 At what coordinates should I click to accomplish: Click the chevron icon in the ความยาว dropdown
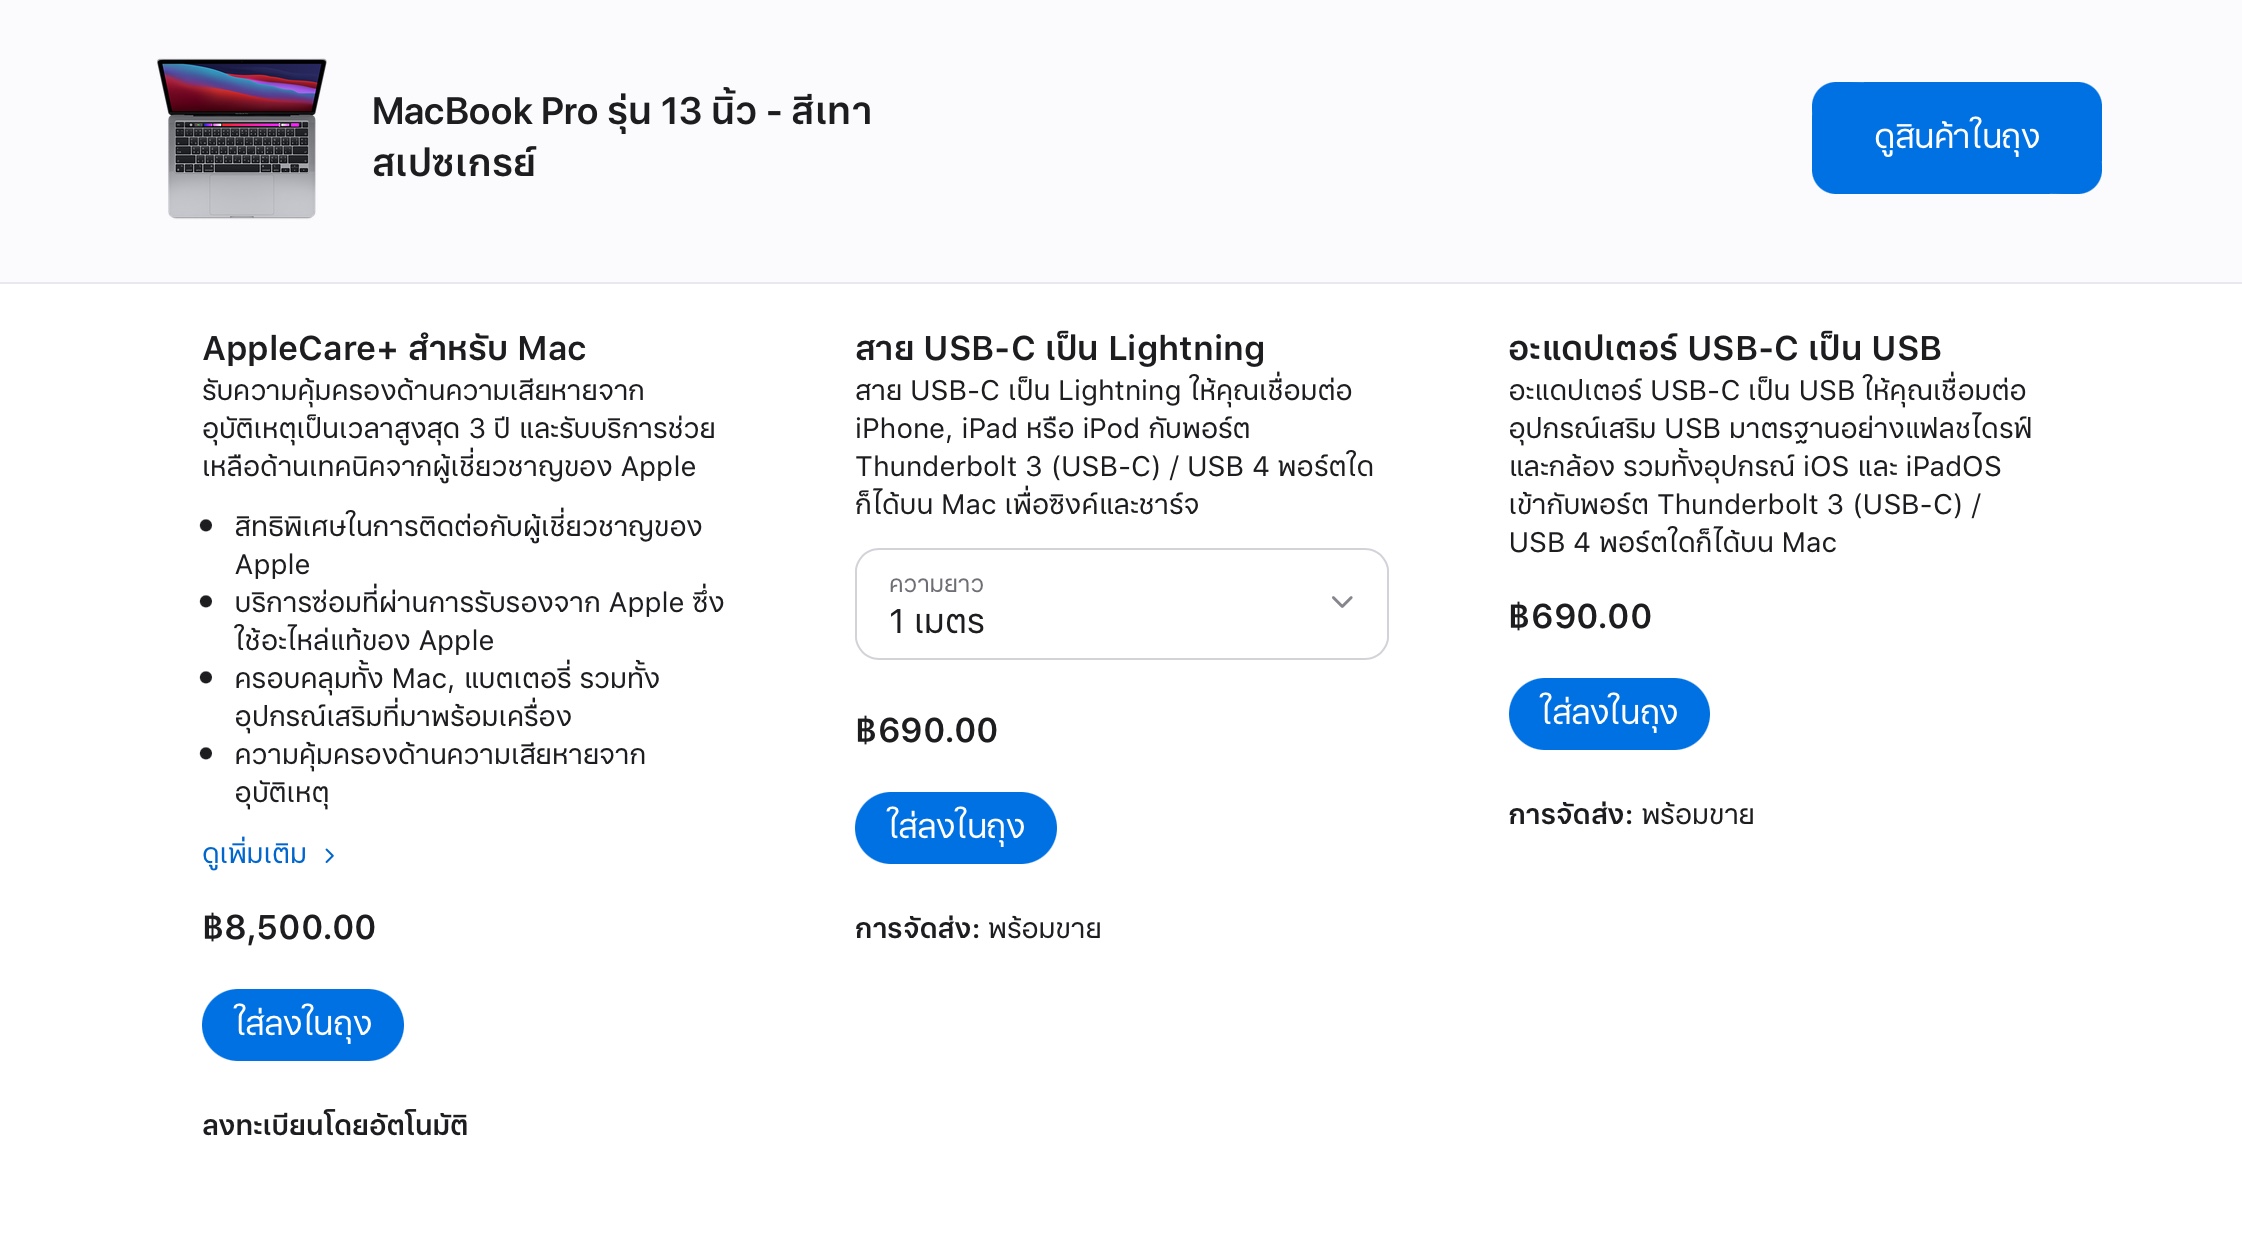(x=1342, y=602)
